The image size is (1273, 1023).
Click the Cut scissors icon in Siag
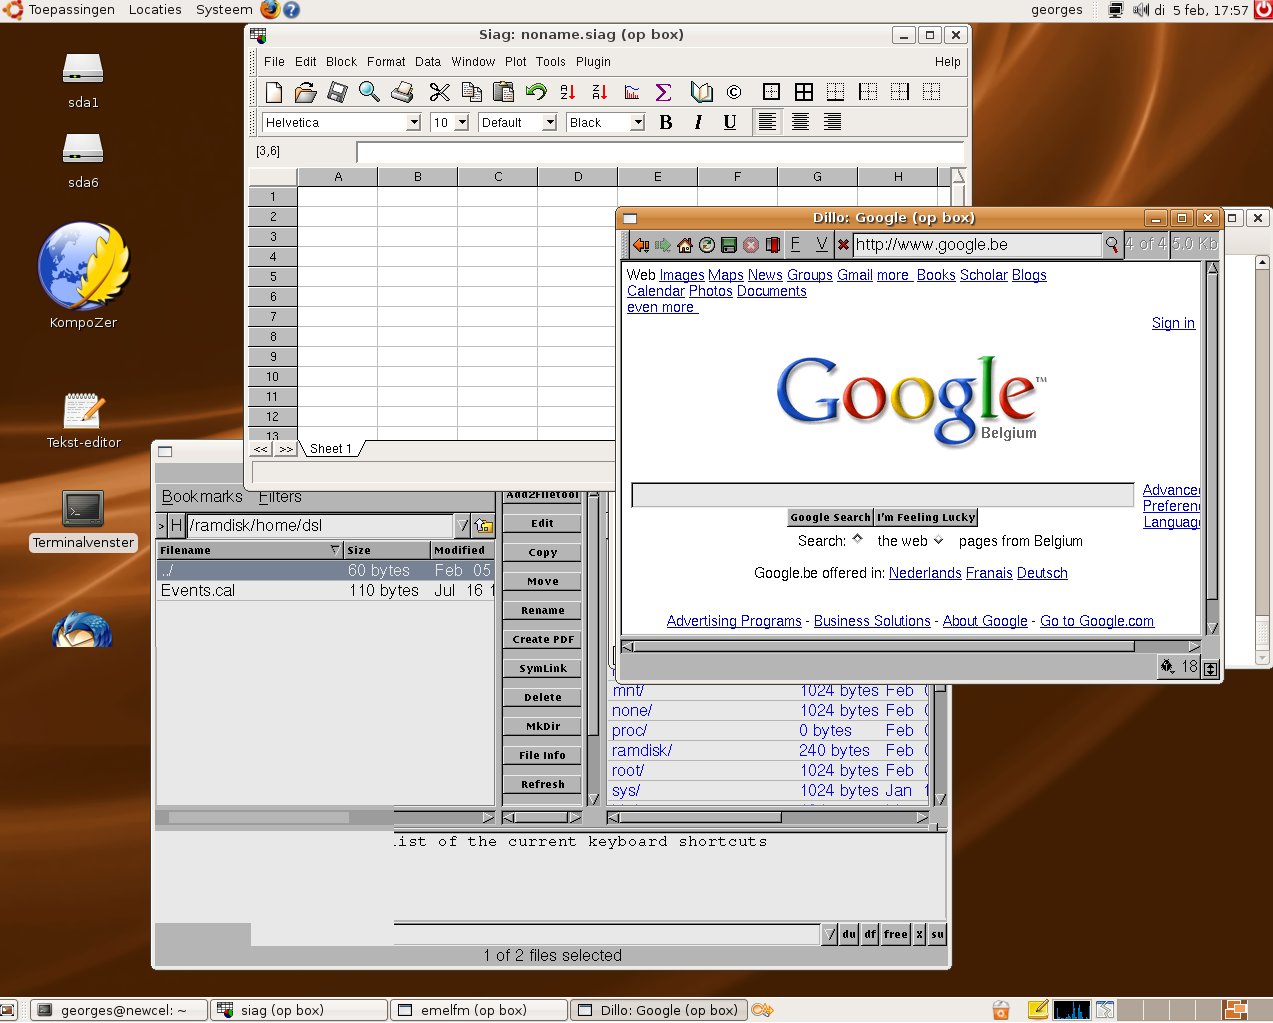440,92
